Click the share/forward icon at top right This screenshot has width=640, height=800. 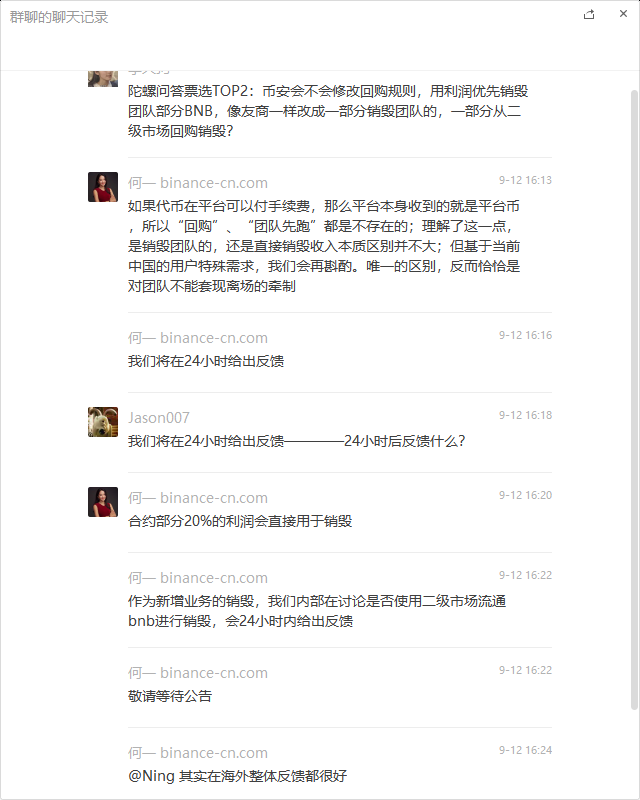(589, 14)
